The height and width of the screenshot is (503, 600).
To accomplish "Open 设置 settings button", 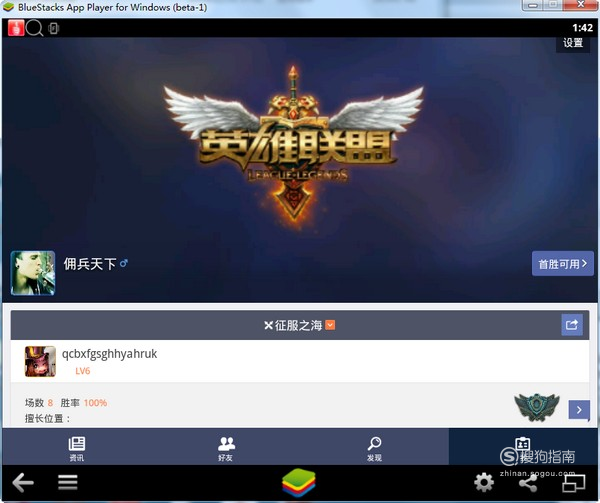I will click(x=573, y=43).
